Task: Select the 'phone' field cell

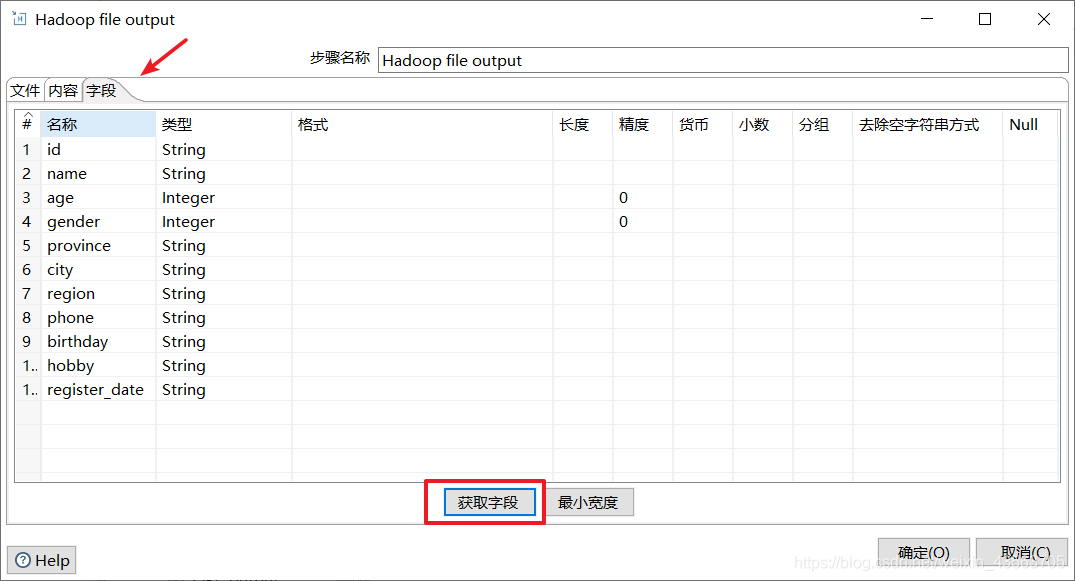Action: tap(98, 318)
